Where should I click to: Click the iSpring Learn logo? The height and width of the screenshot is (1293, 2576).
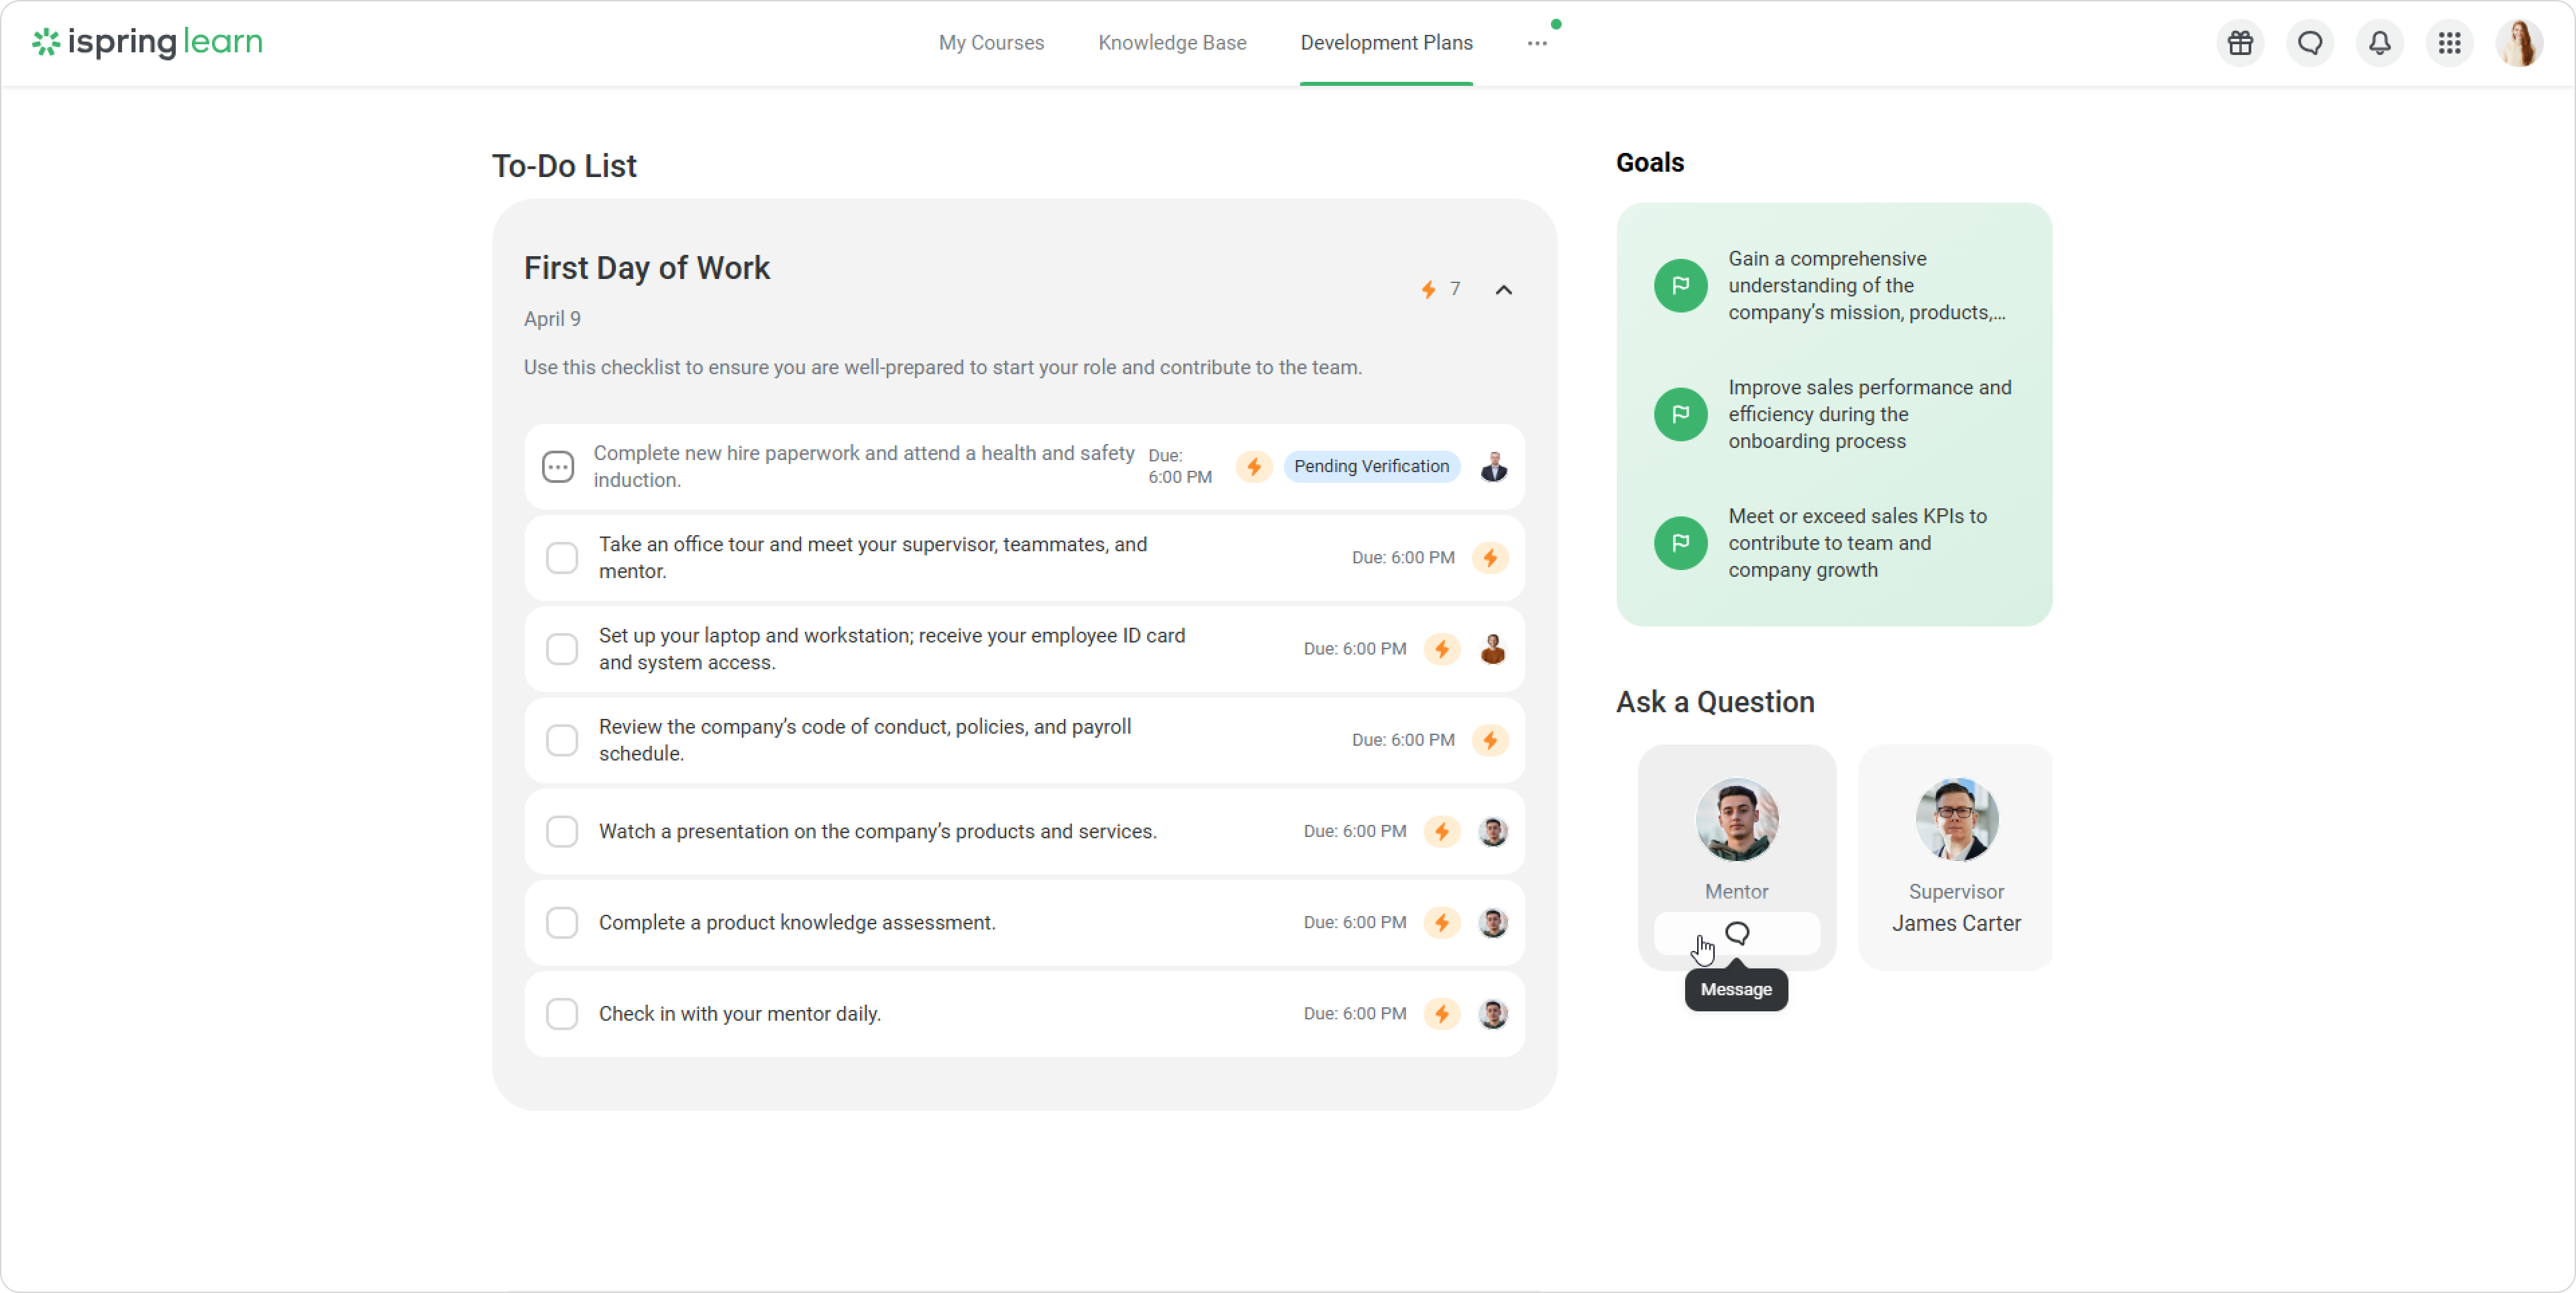(x=148, y=42)
